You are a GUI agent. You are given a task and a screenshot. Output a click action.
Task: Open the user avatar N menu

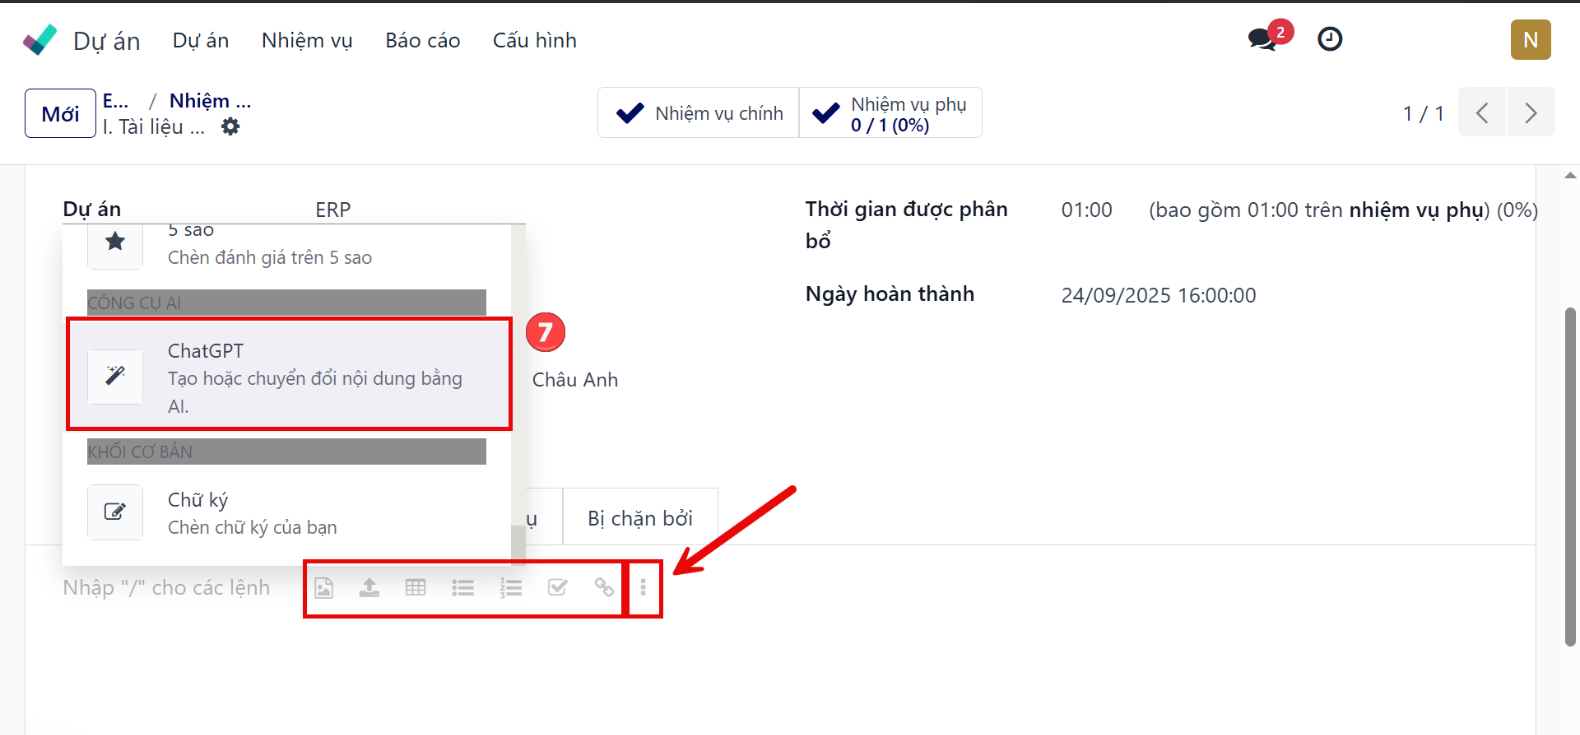(1530, 40)
